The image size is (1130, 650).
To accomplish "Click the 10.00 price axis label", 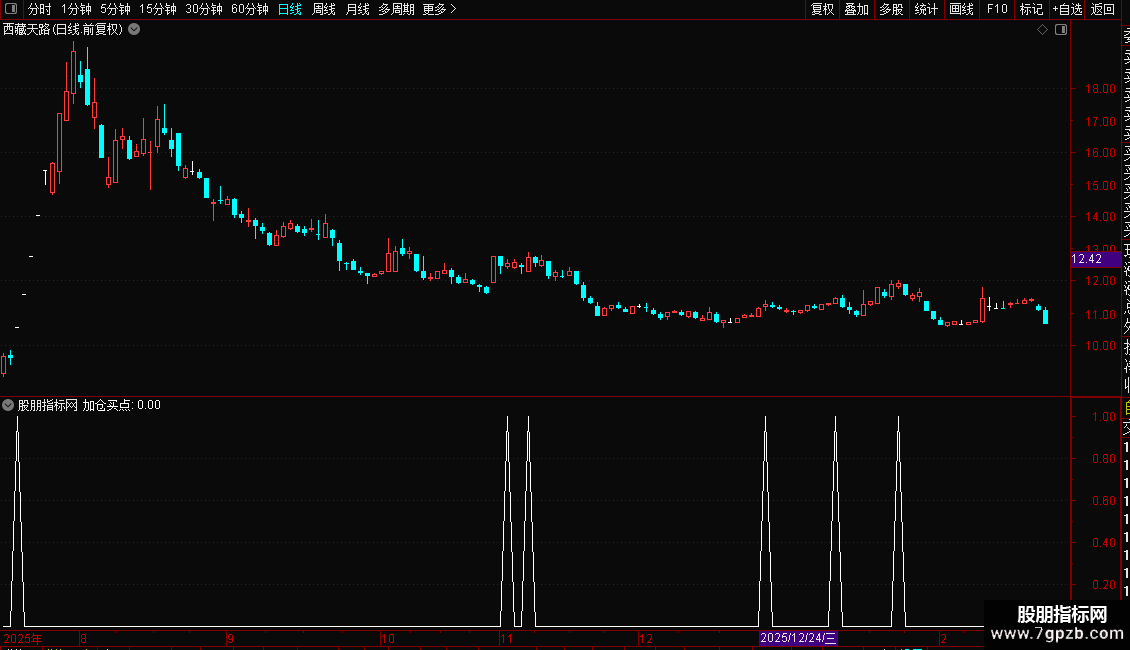I will click(1100, 345).
